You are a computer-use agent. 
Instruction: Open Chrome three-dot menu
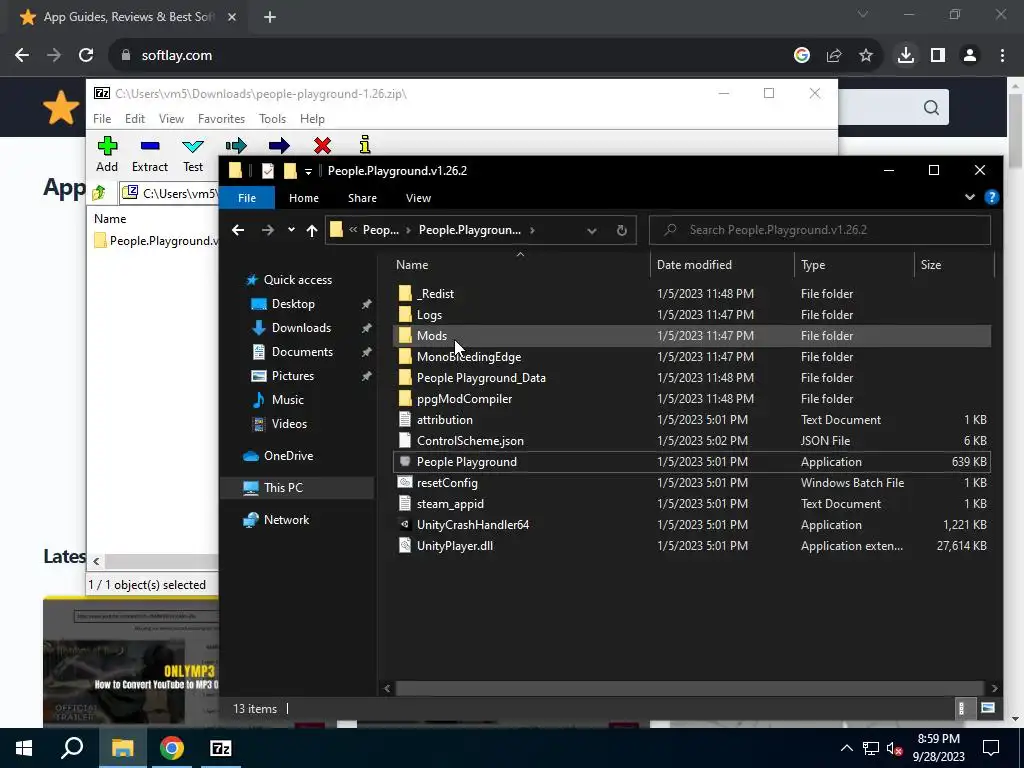(x=1002, y=56)
